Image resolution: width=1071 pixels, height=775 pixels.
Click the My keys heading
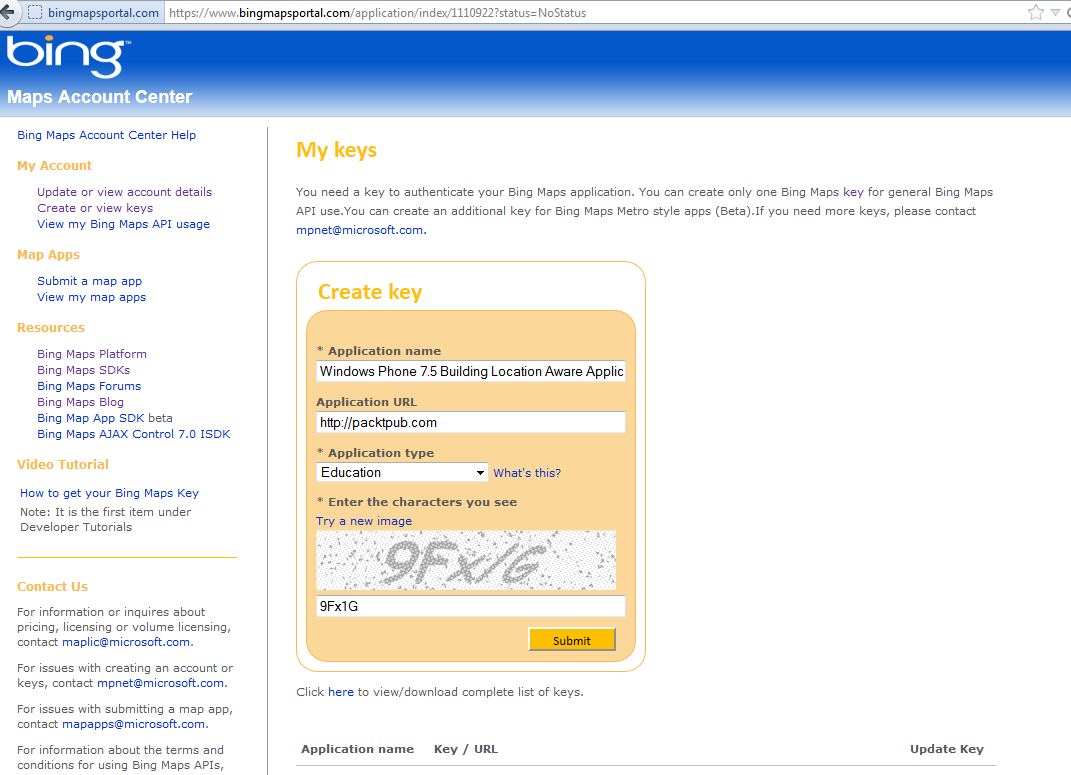pyautogui.click(x=336, y=150)
